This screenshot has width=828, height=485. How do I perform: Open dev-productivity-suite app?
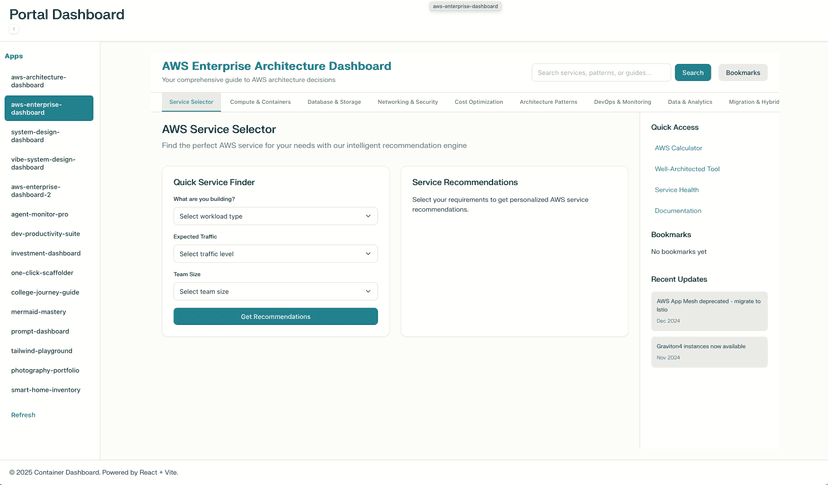click(x=49, y=234)
